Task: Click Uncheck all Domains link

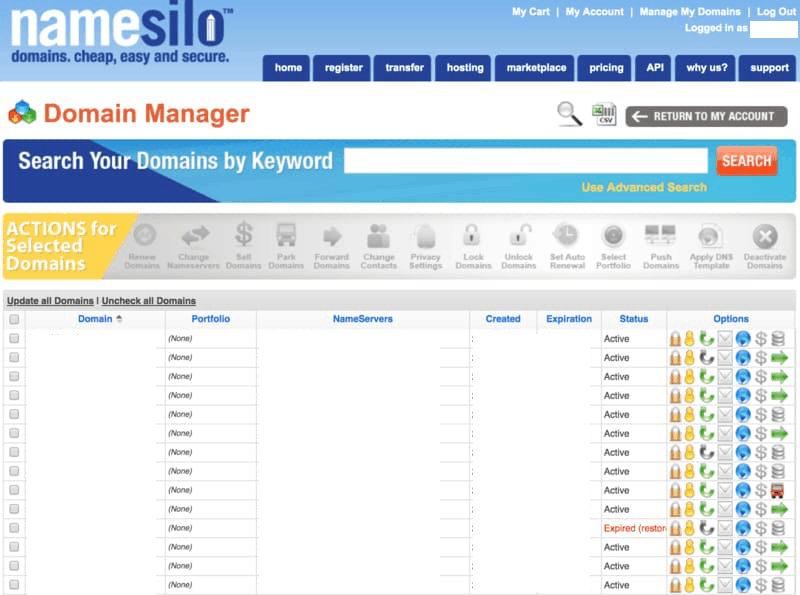Action: 148,301
